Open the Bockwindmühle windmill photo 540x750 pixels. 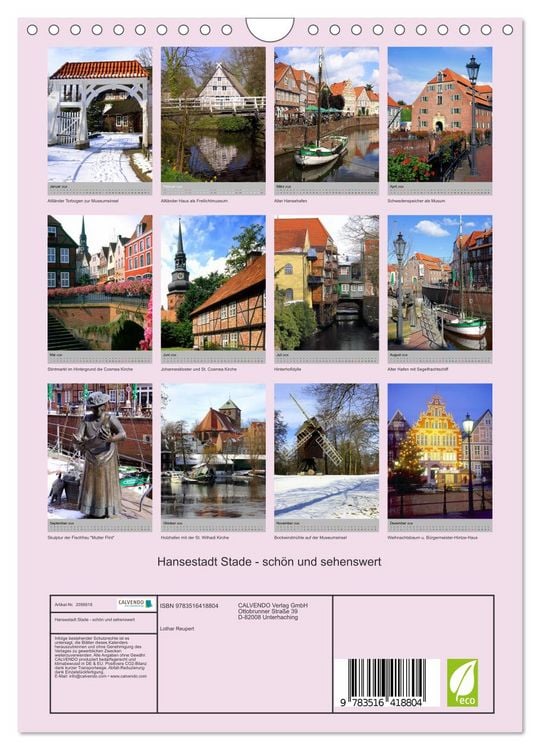326,451
